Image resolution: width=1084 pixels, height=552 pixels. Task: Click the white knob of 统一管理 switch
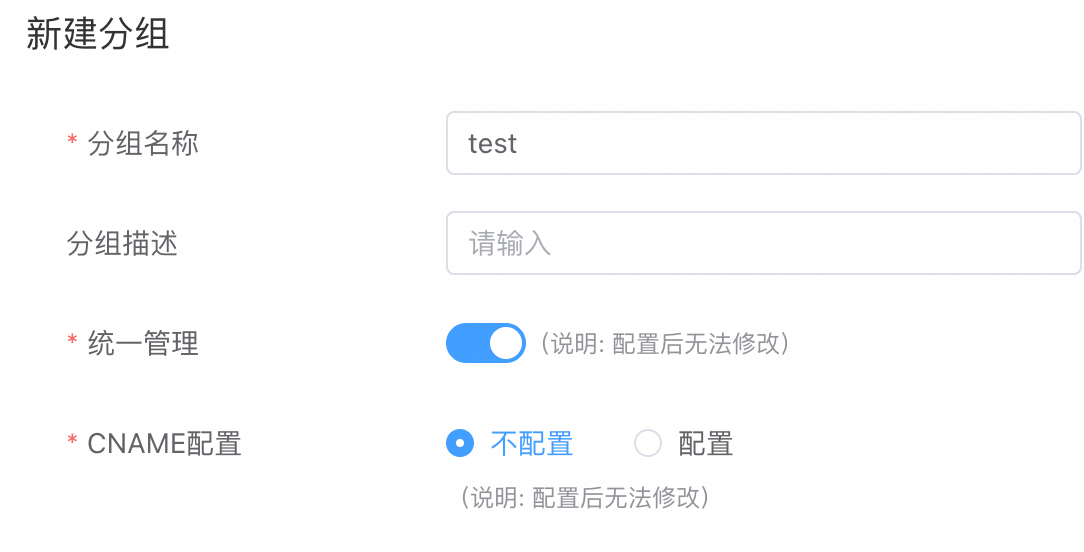pyautogui.click(x=507, y=343)
